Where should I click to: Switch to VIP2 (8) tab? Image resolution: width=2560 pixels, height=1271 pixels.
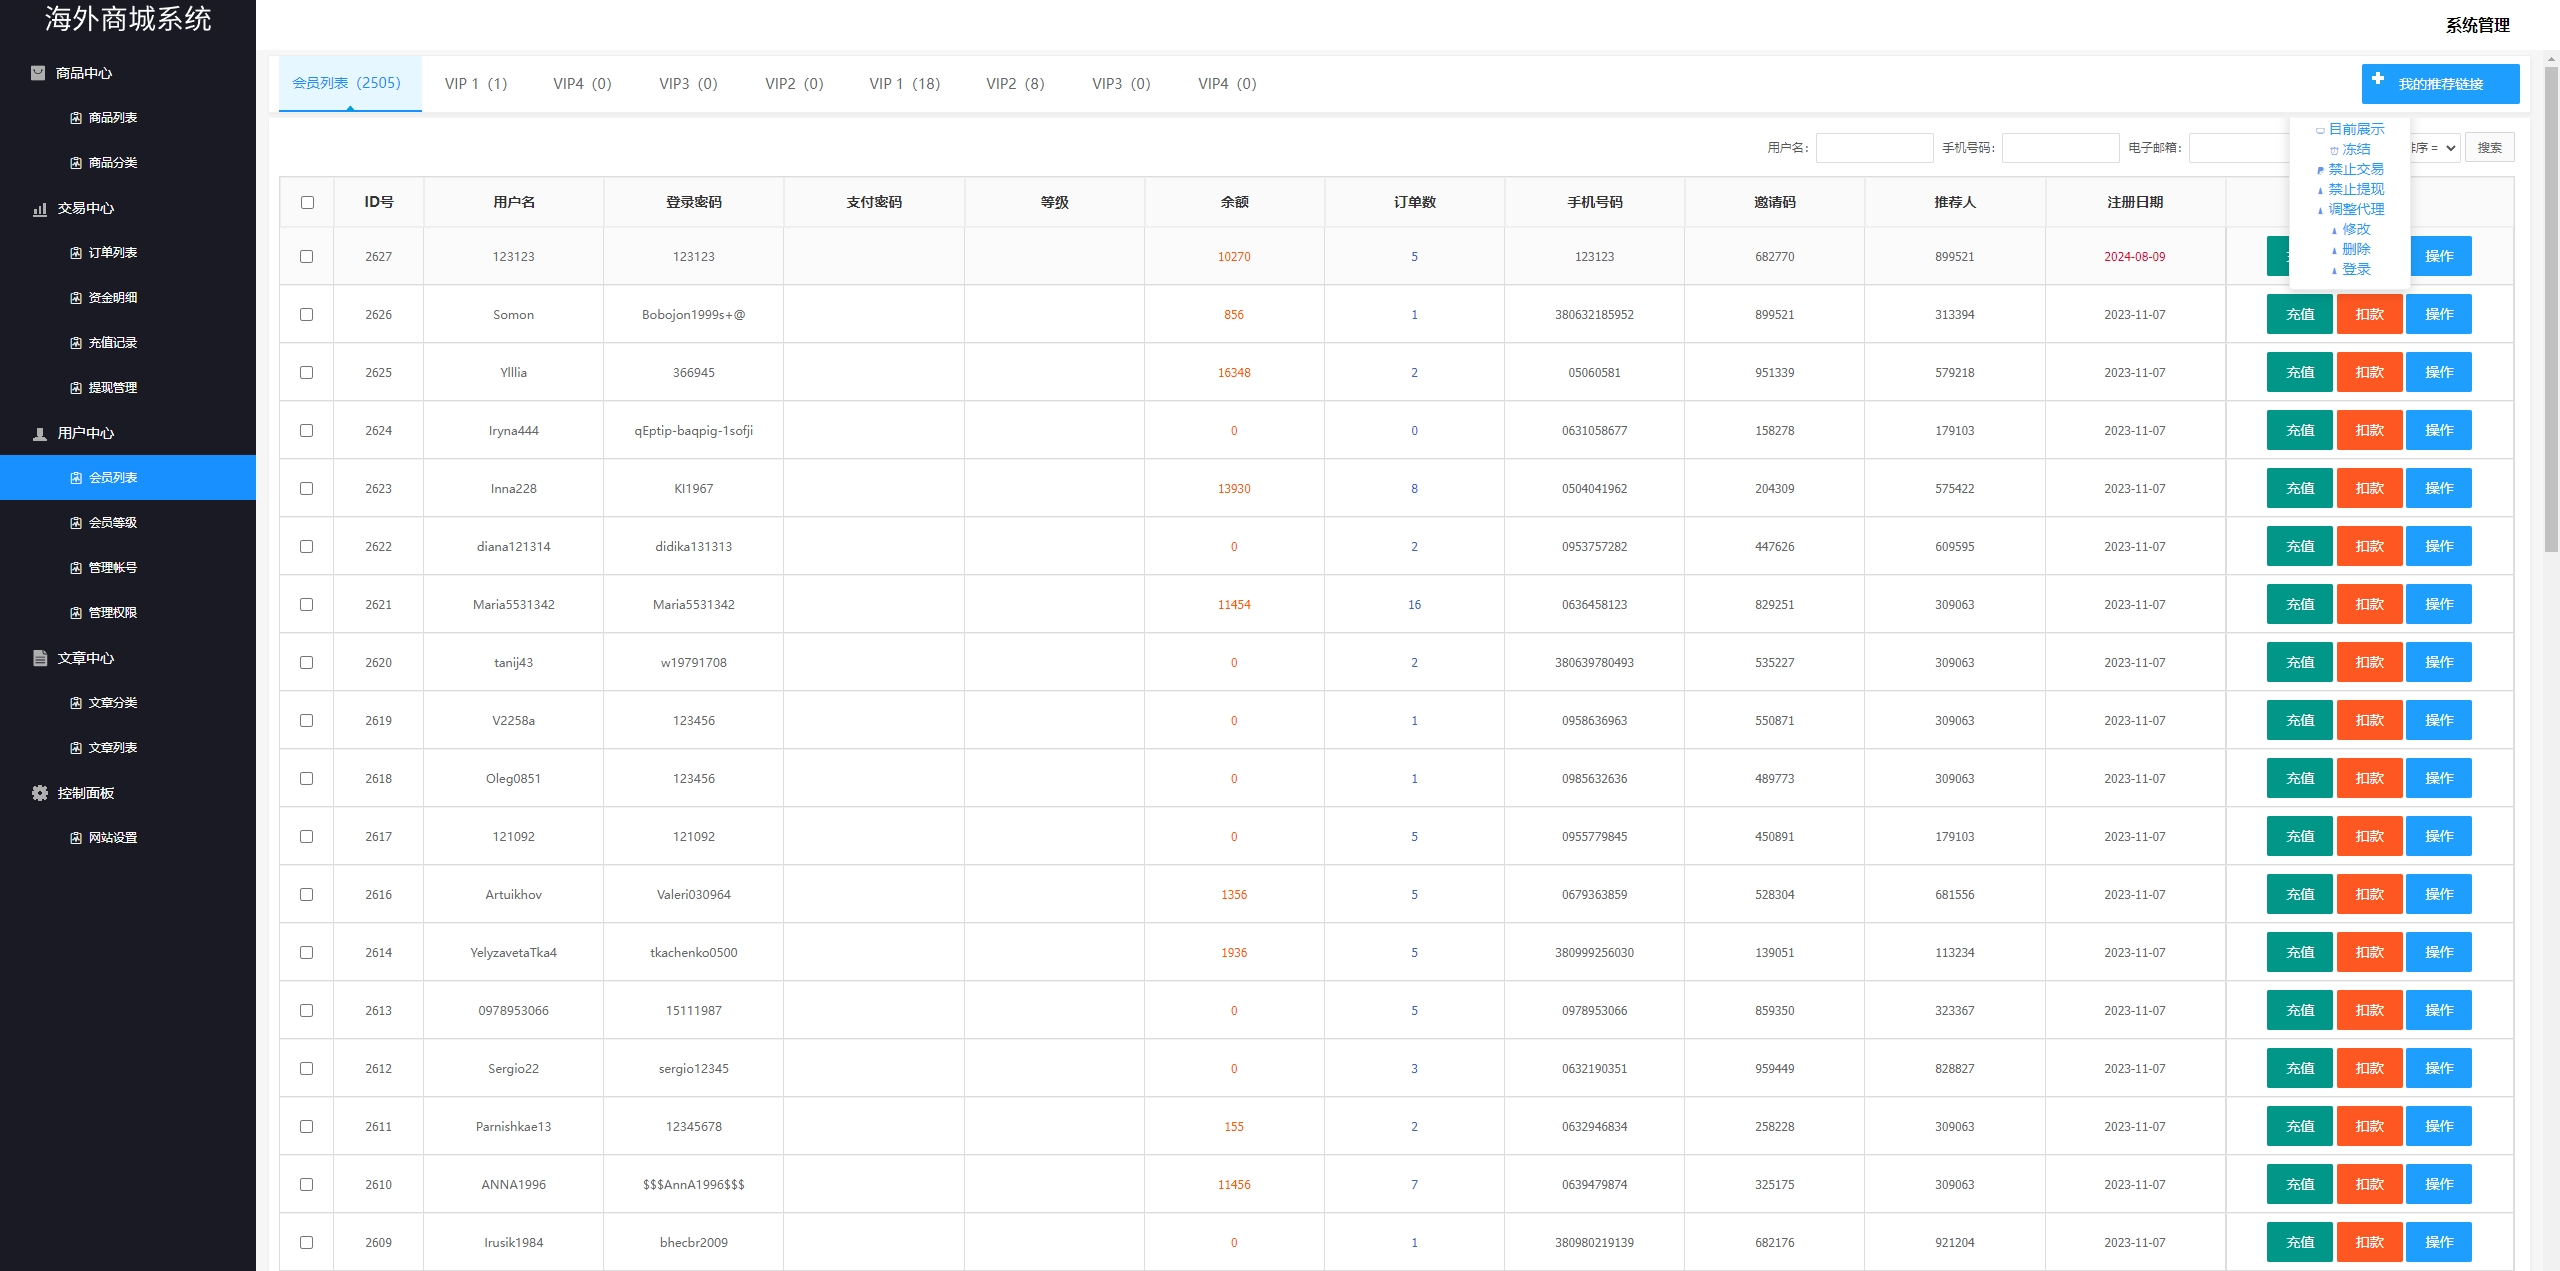pos(1012,83)
